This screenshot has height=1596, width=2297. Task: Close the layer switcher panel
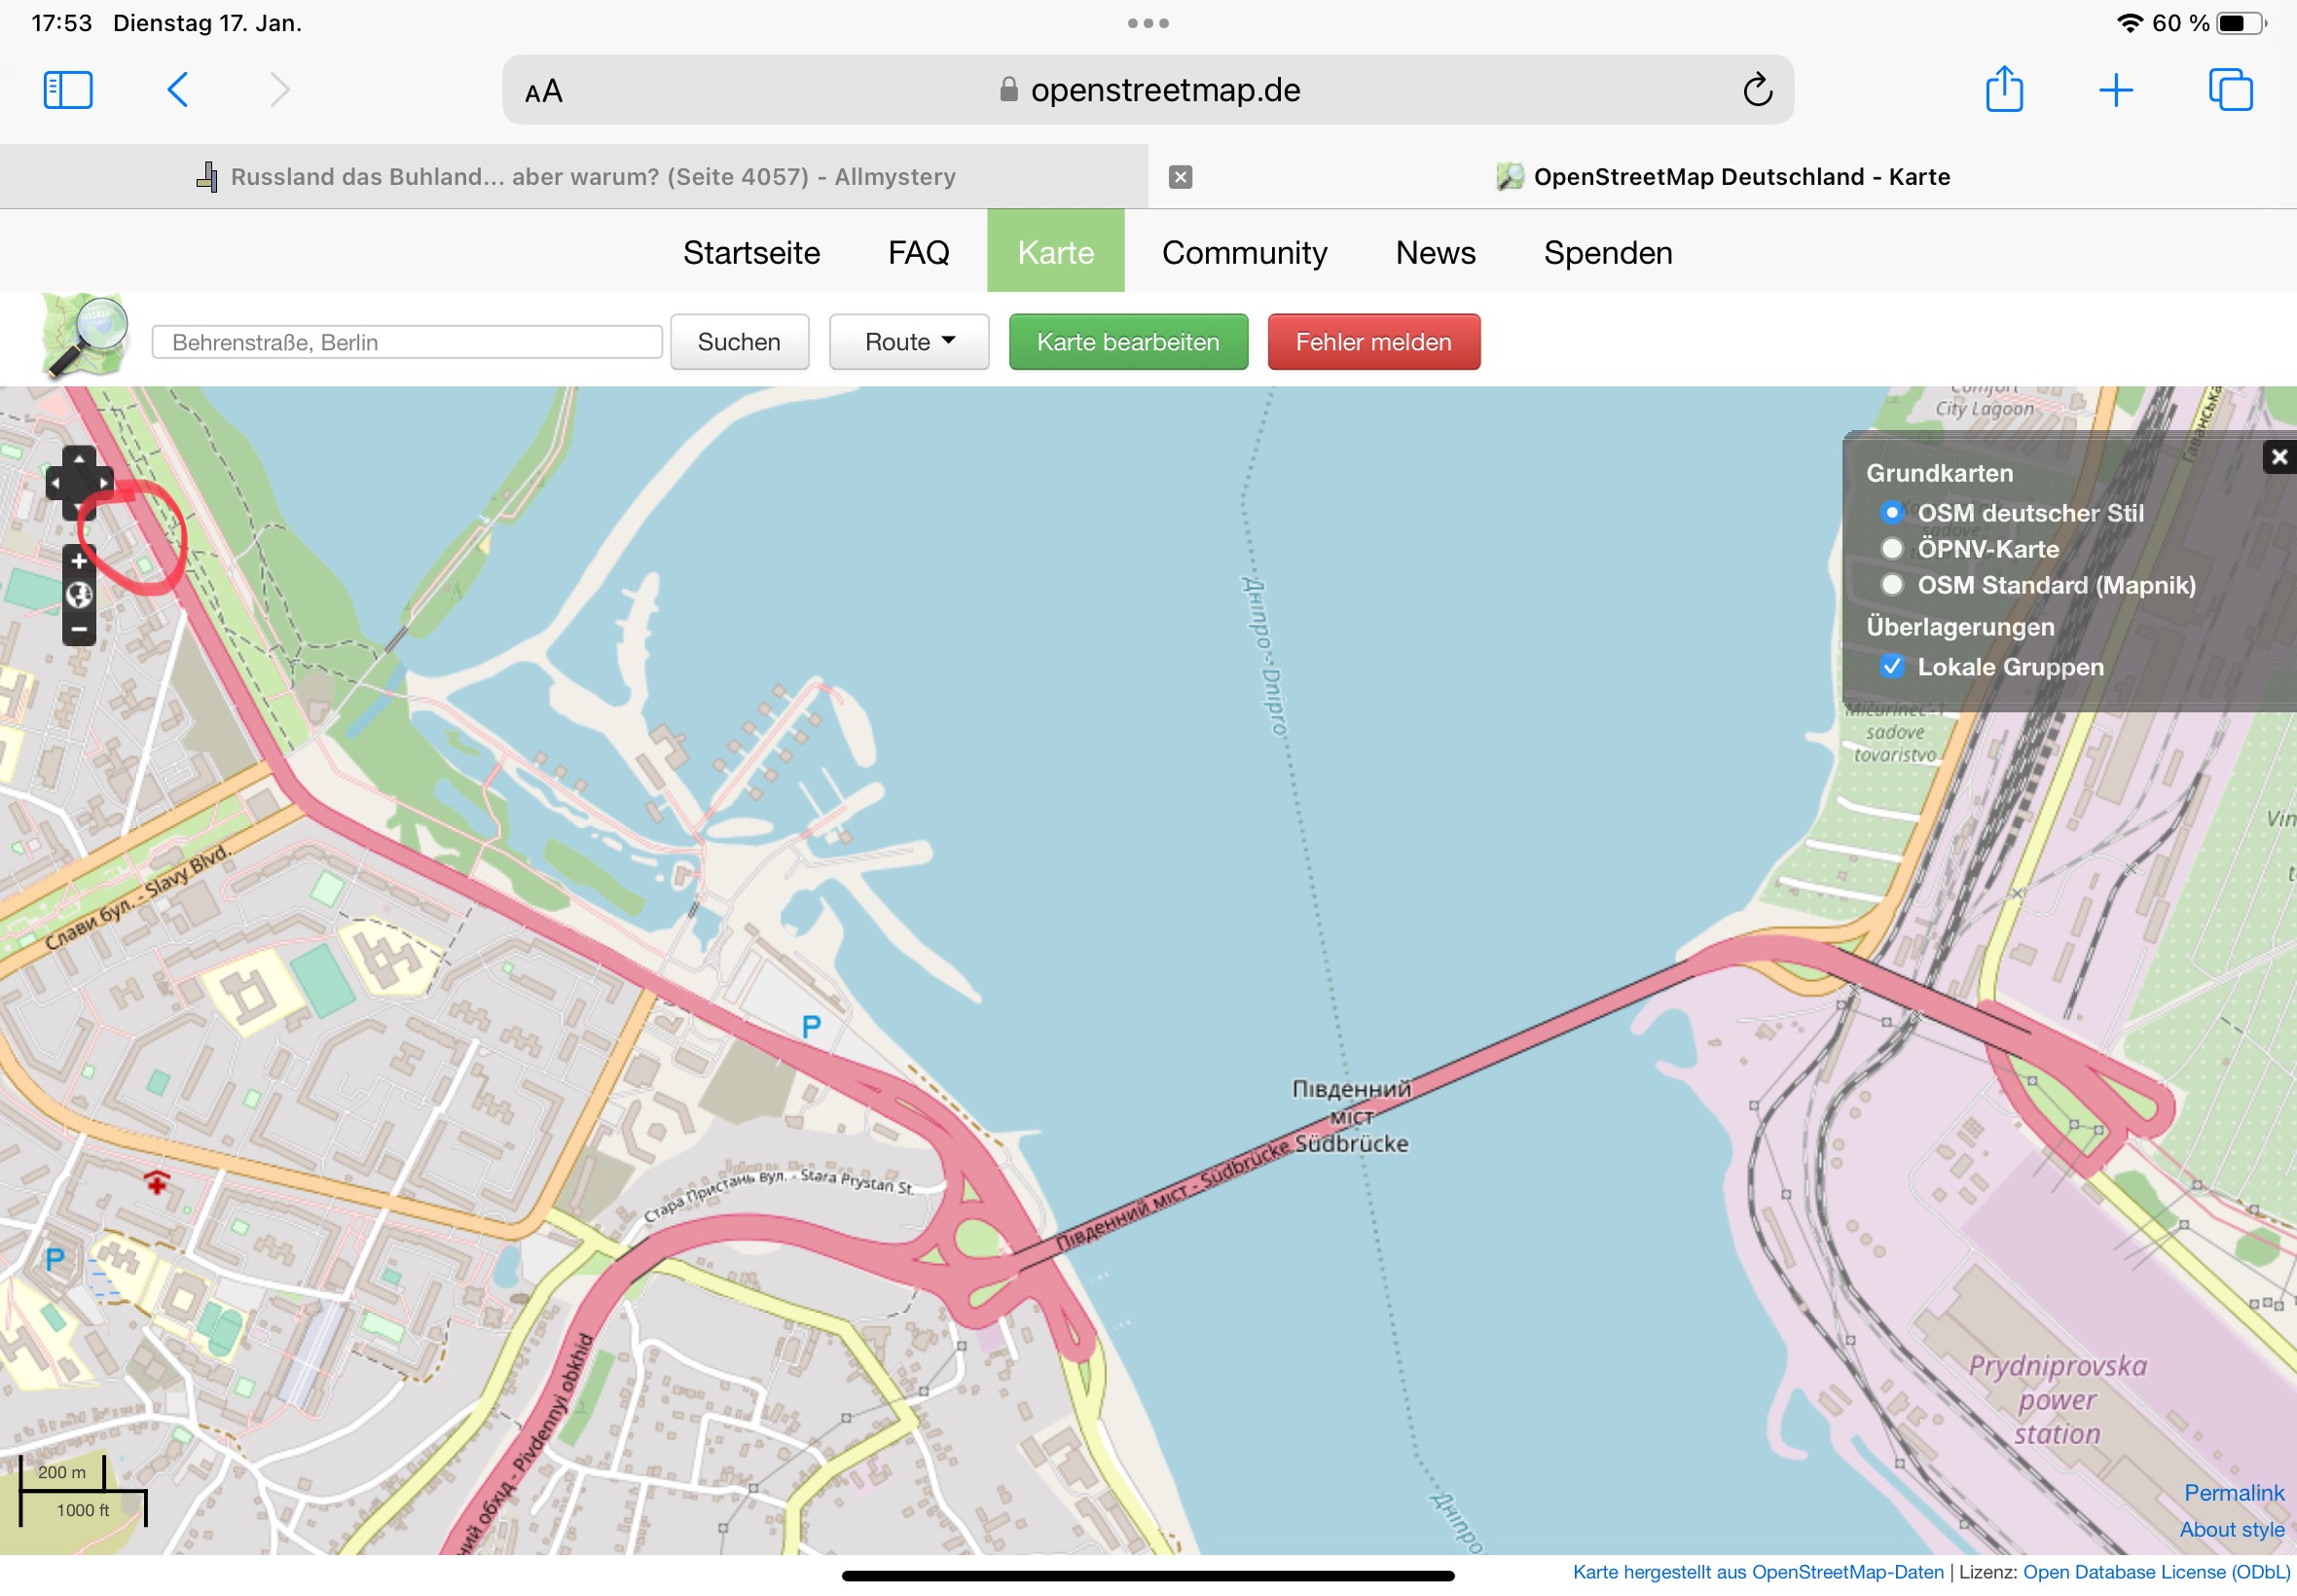coord(2279,457)
